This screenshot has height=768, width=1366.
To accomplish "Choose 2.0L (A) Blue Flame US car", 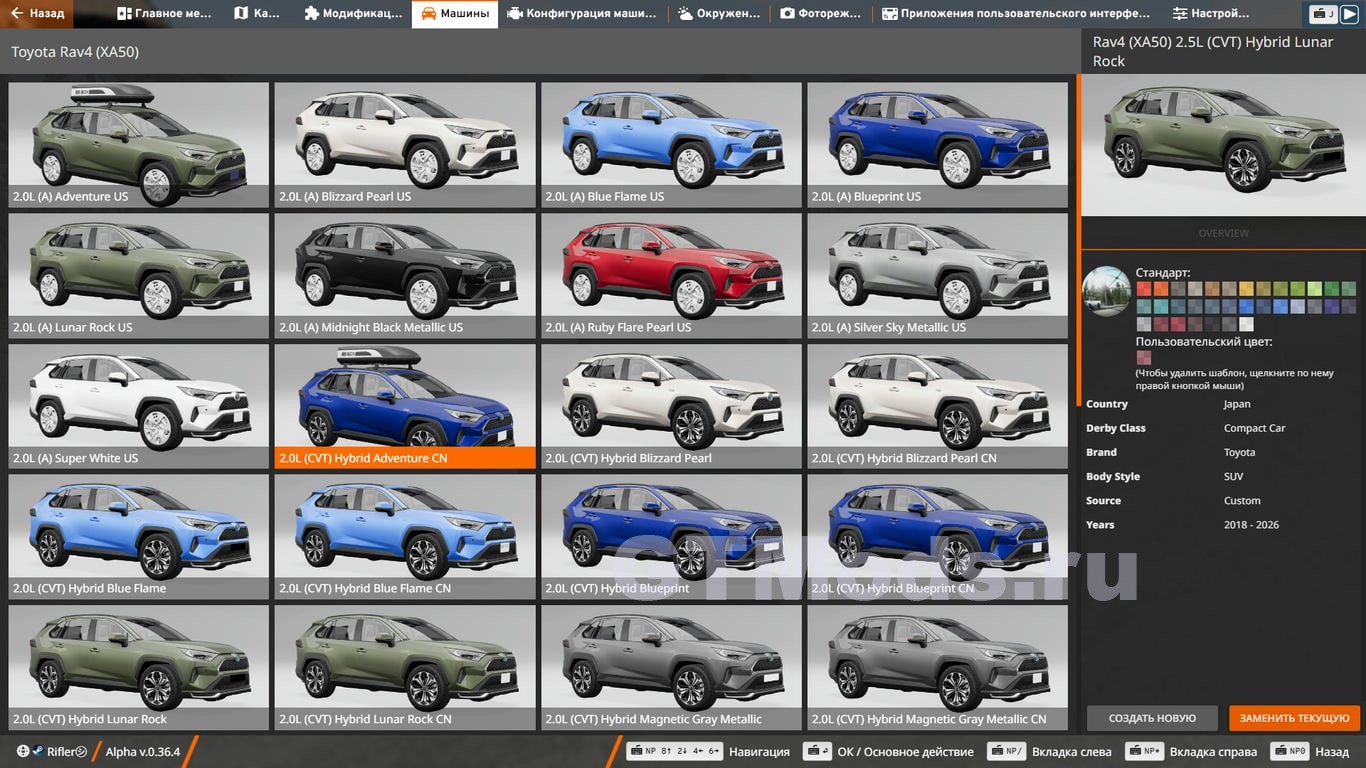I will point(671,145).
